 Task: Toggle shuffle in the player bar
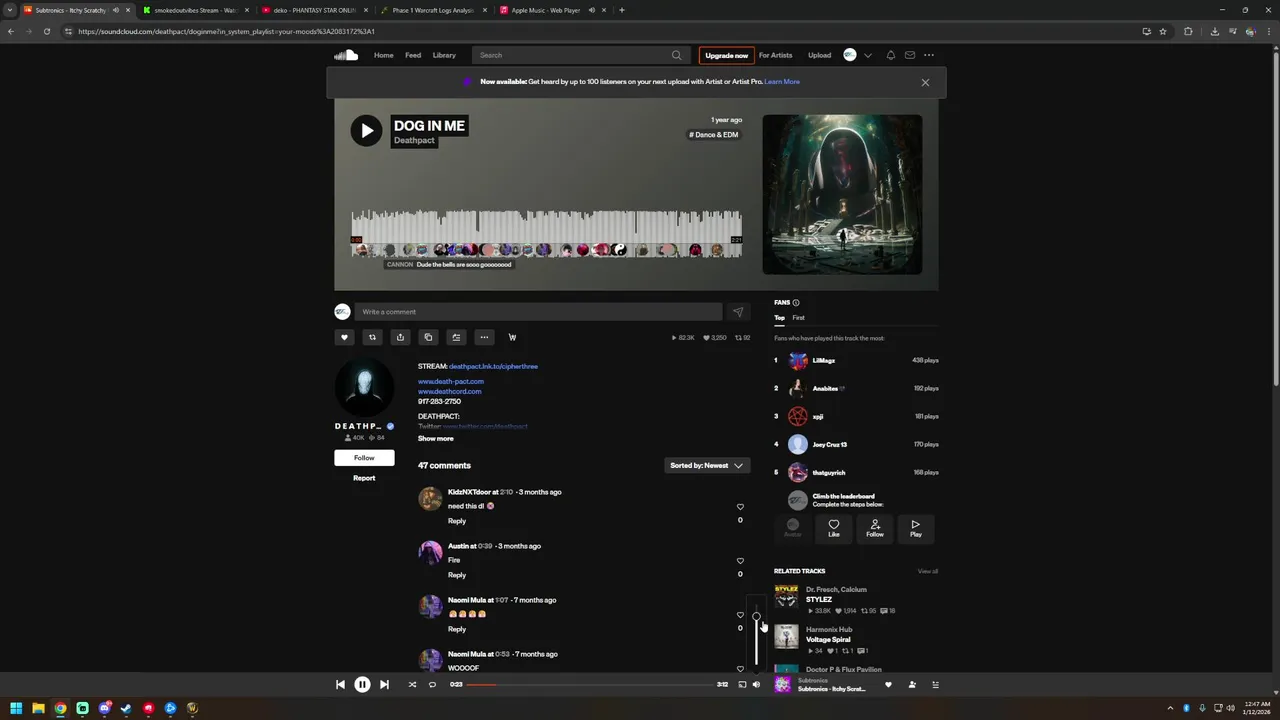pyautogui.click(x=412, y=685)
